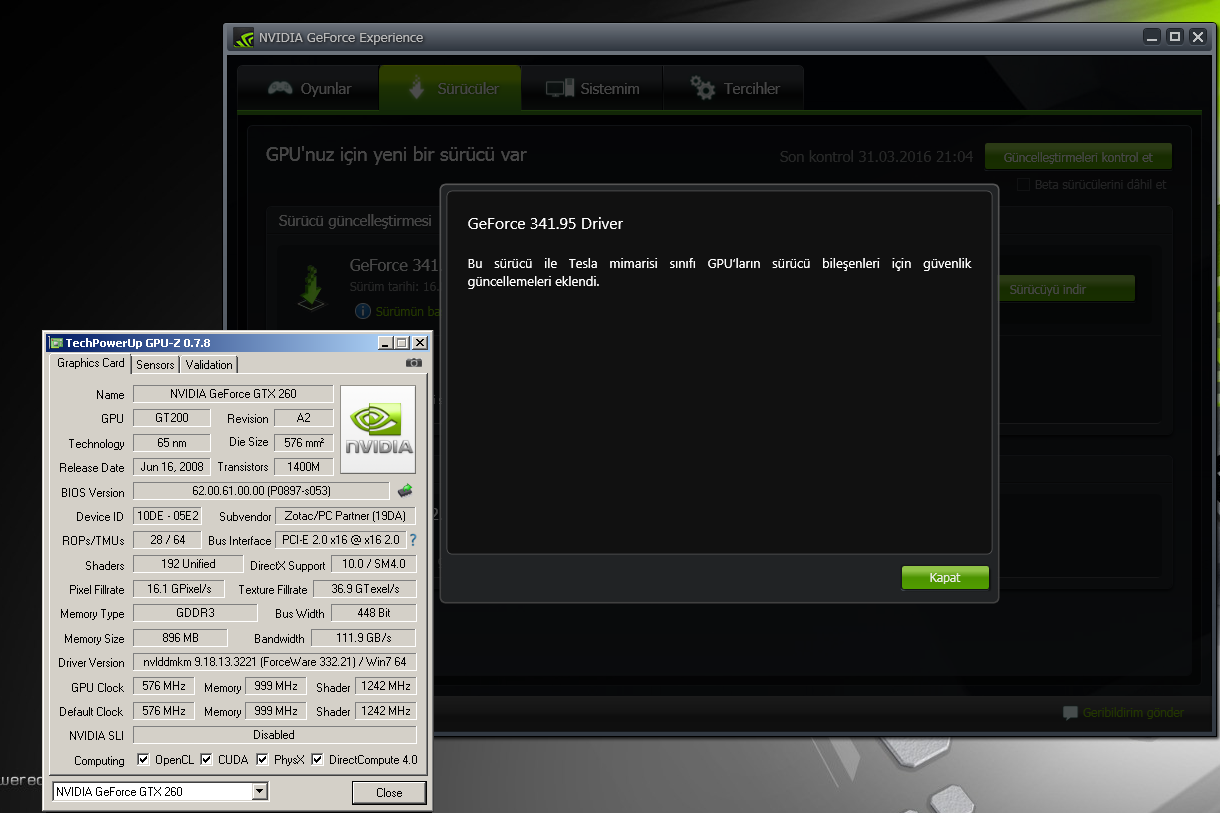Image resolution: width=1220 pixels, height=813 pixels.
Task: Click the 896 MB memory size value
Action: [x=180, y=638]
